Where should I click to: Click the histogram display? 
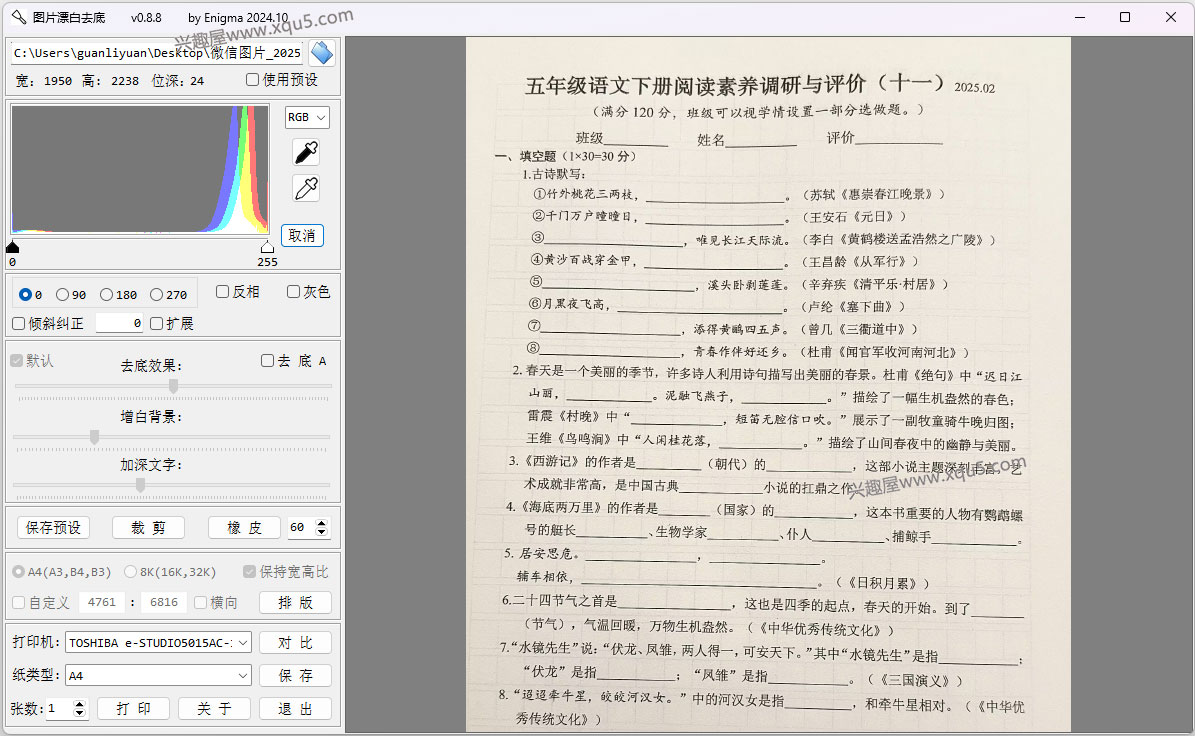click(x=139, y=169)
